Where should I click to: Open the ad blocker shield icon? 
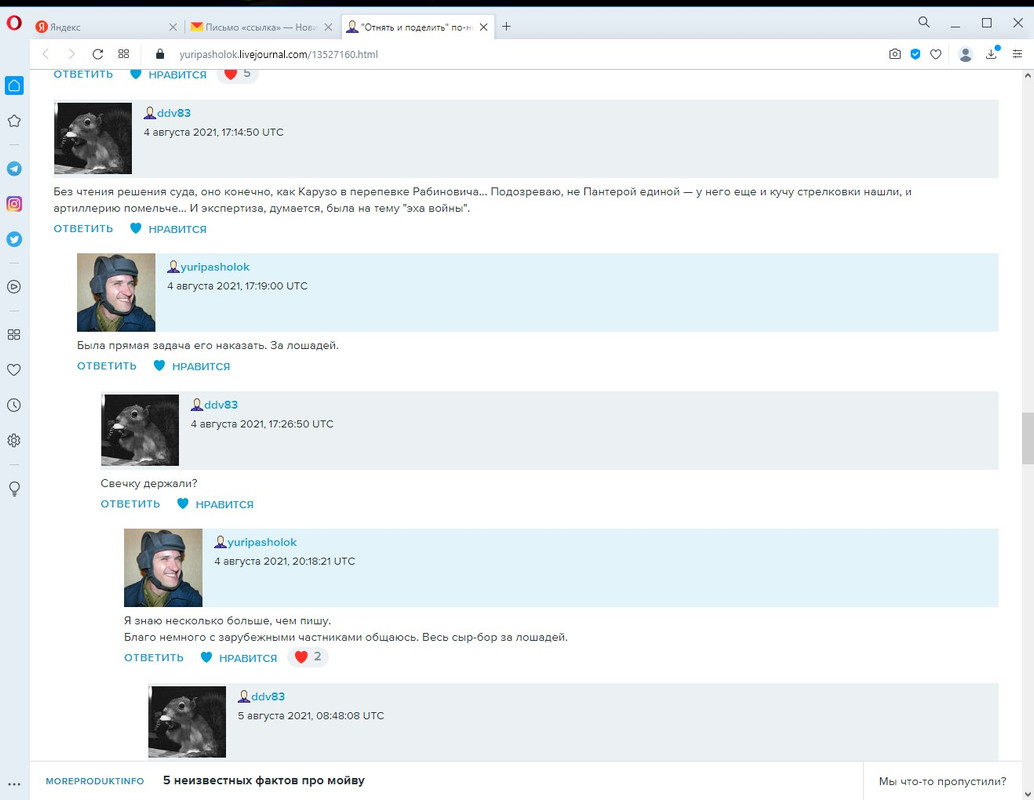tap(915, 54)
